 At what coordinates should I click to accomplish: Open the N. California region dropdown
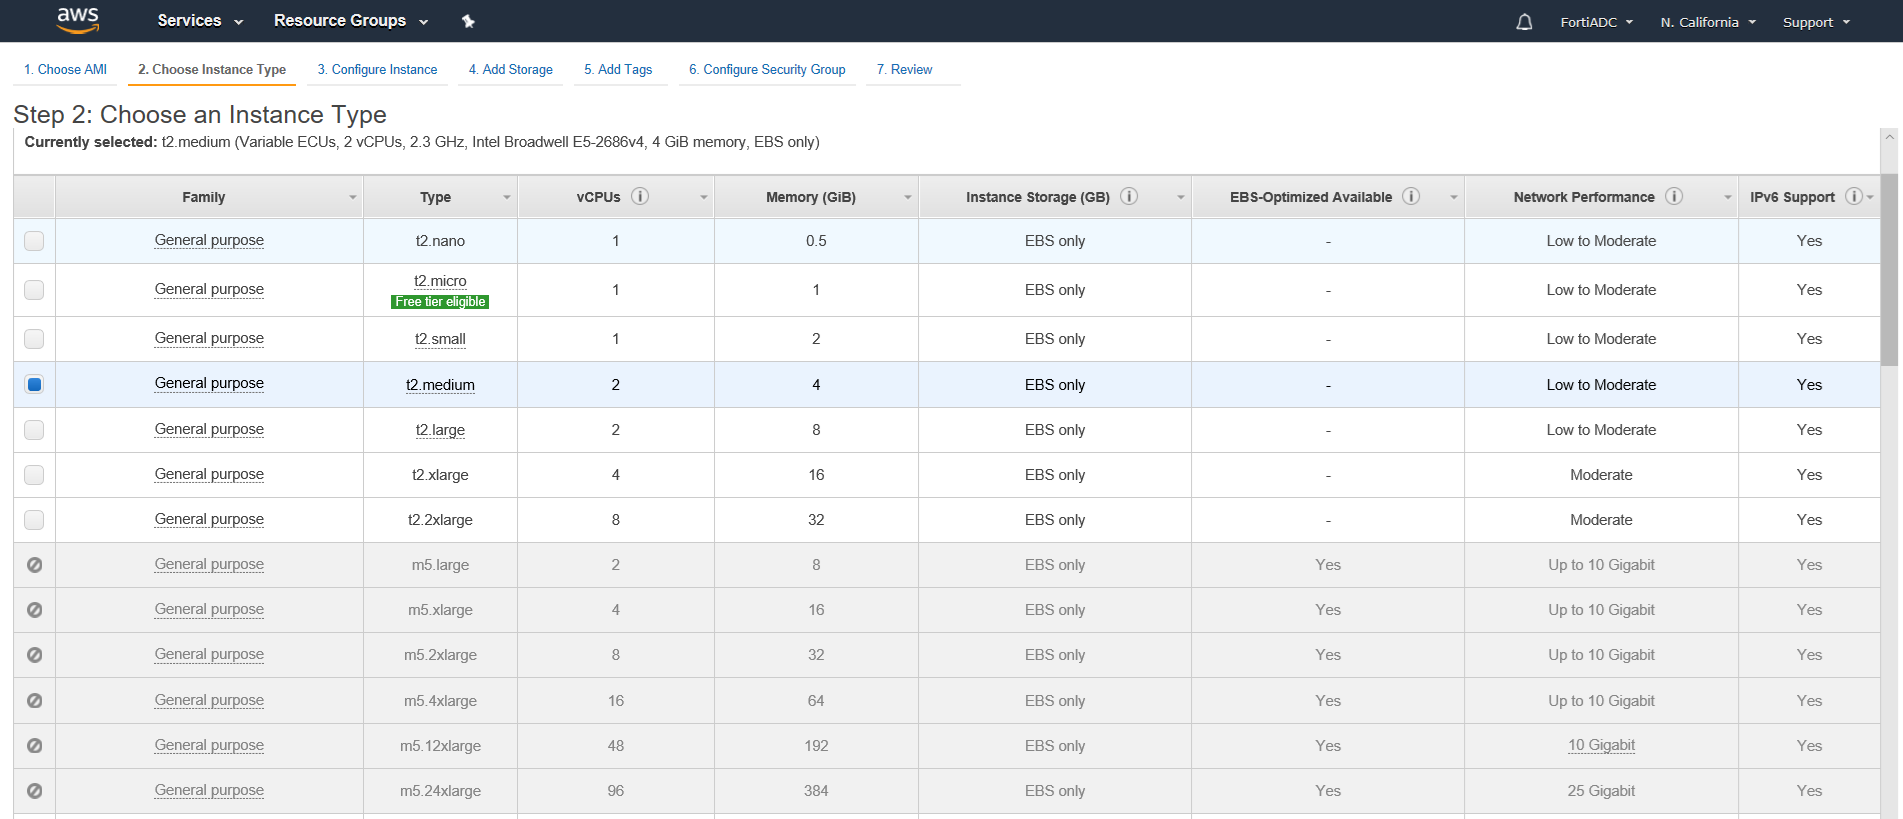pyautogui.click(x=1708, y=22)
